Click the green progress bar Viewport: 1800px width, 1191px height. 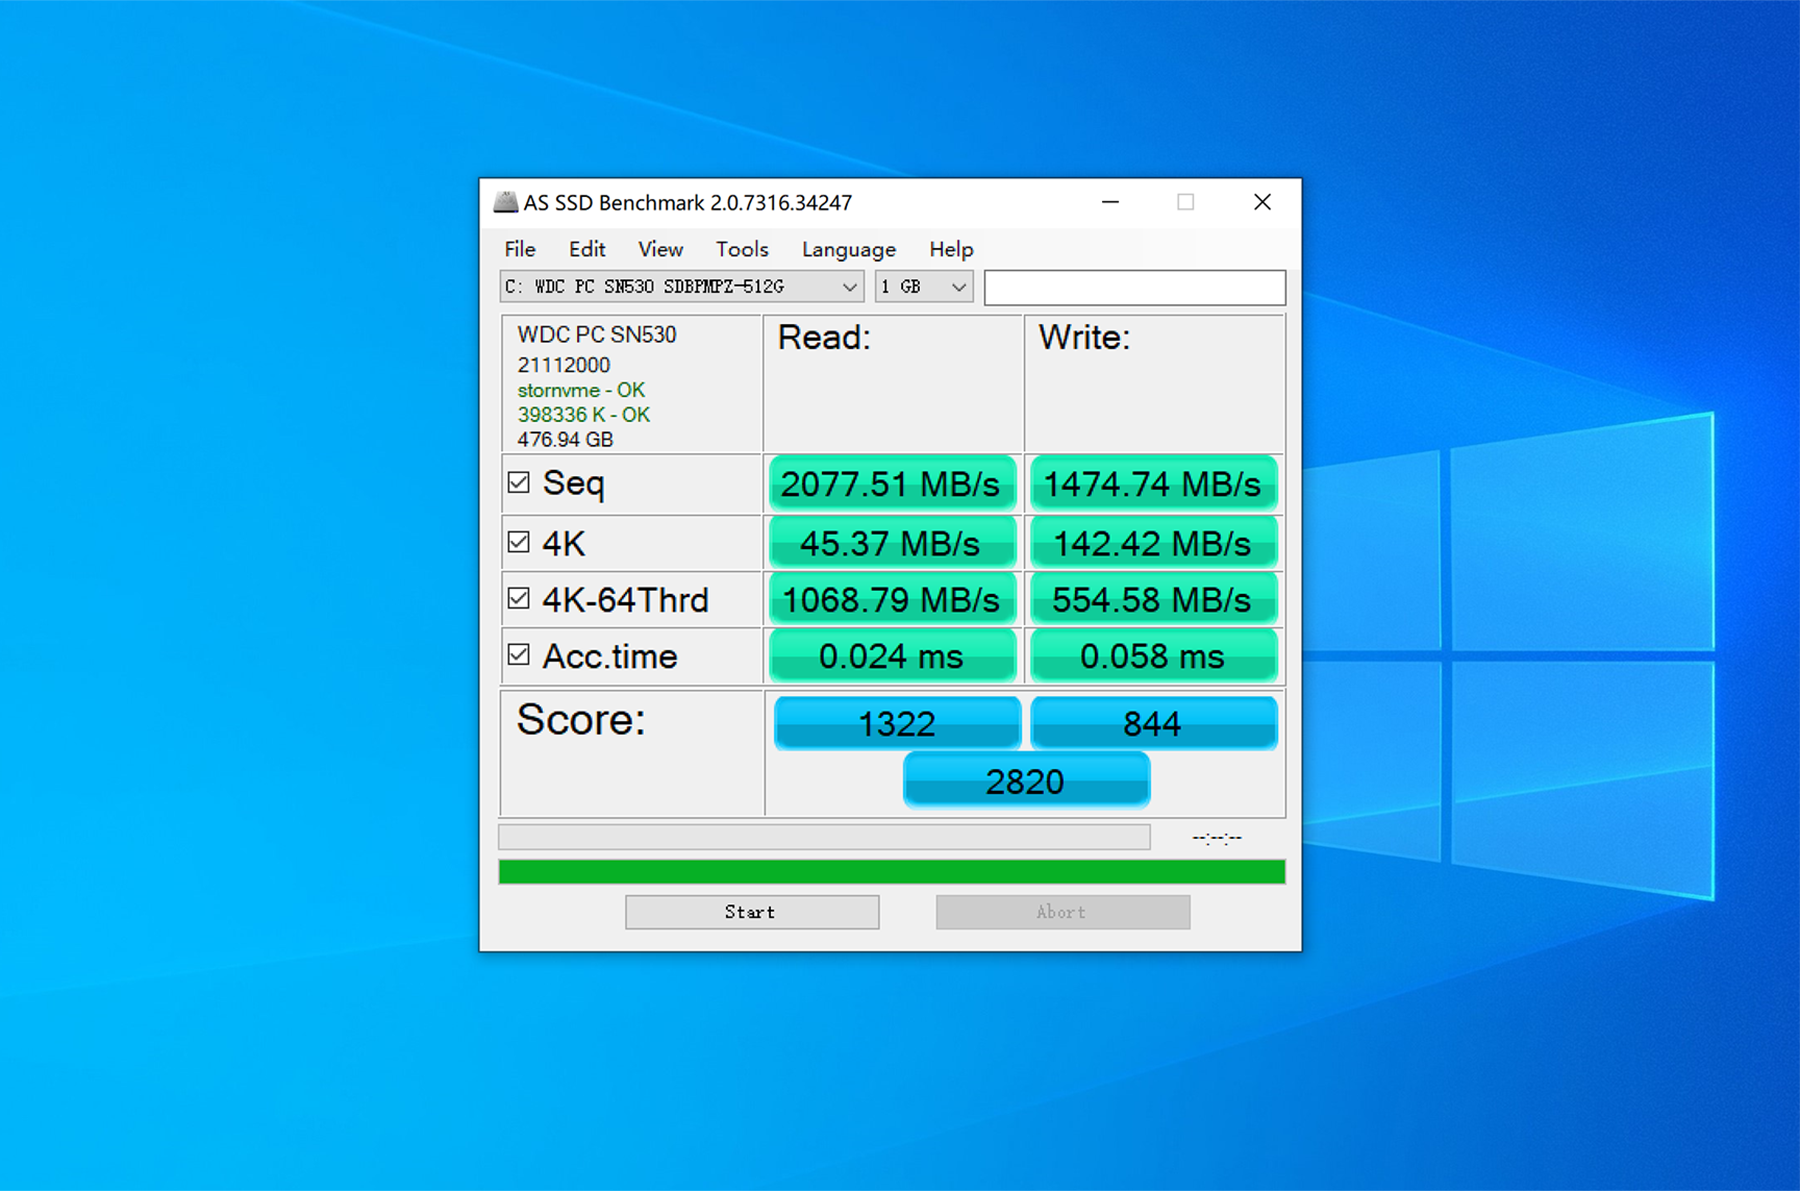pos(891,872)
